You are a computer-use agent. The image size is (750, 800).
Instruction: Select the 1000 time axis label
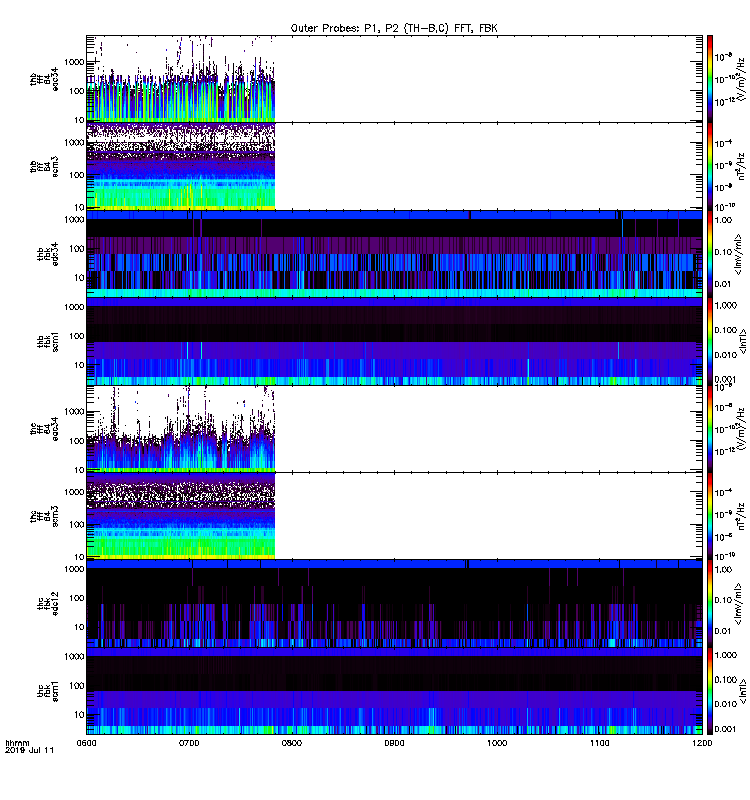(497, 743)
